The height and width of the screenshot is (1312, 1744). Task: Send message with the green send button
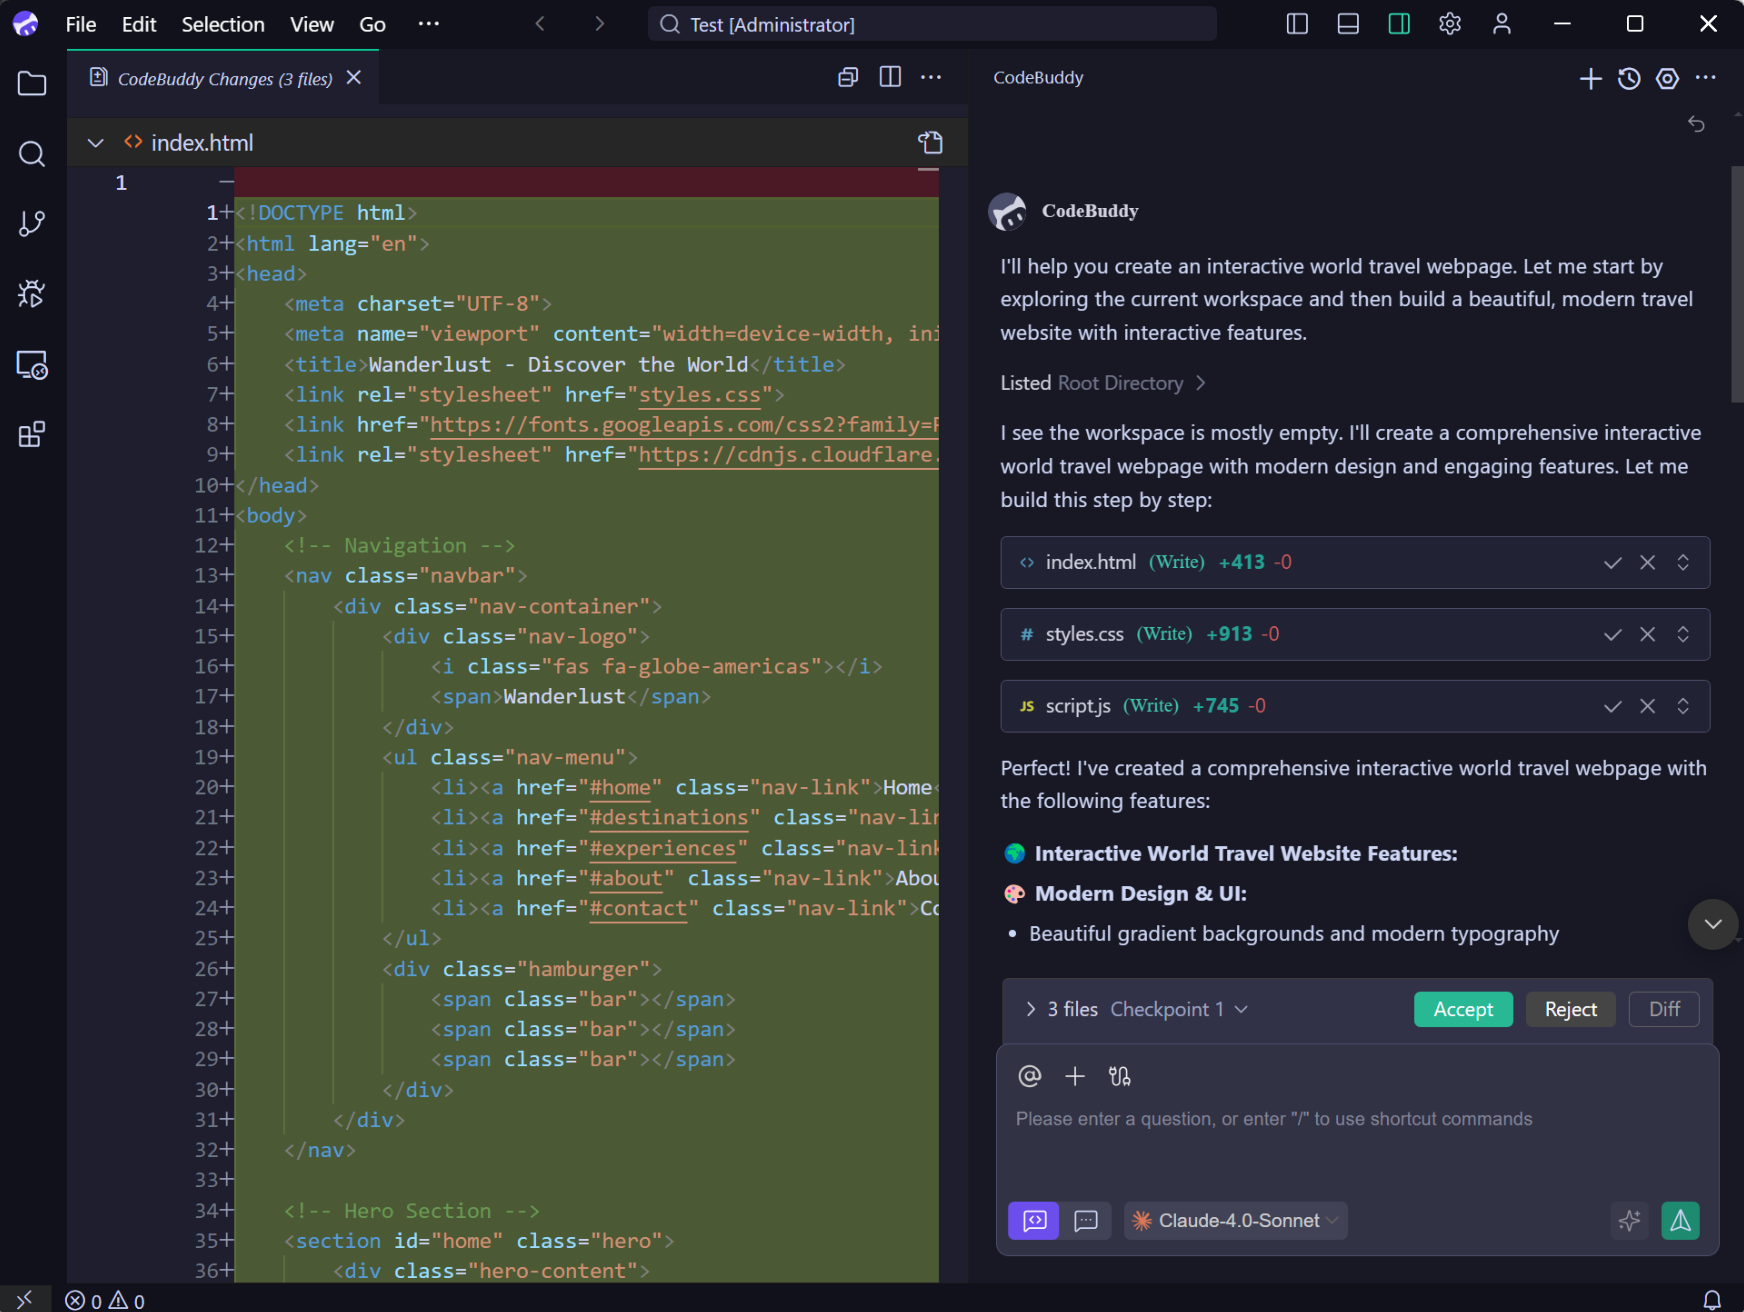tap(1680, 1220)
